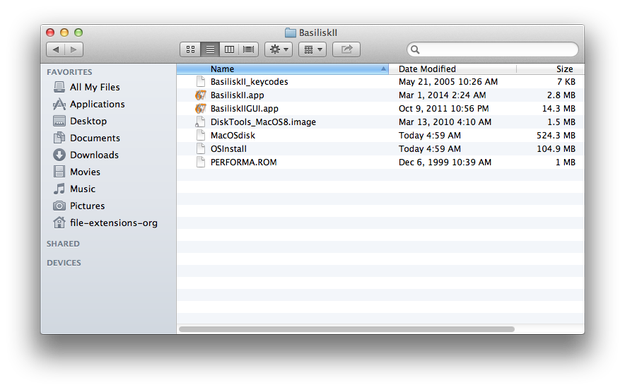Click the FAVORITES section heading
The image size is (625, 390).
tap(69, 72)
